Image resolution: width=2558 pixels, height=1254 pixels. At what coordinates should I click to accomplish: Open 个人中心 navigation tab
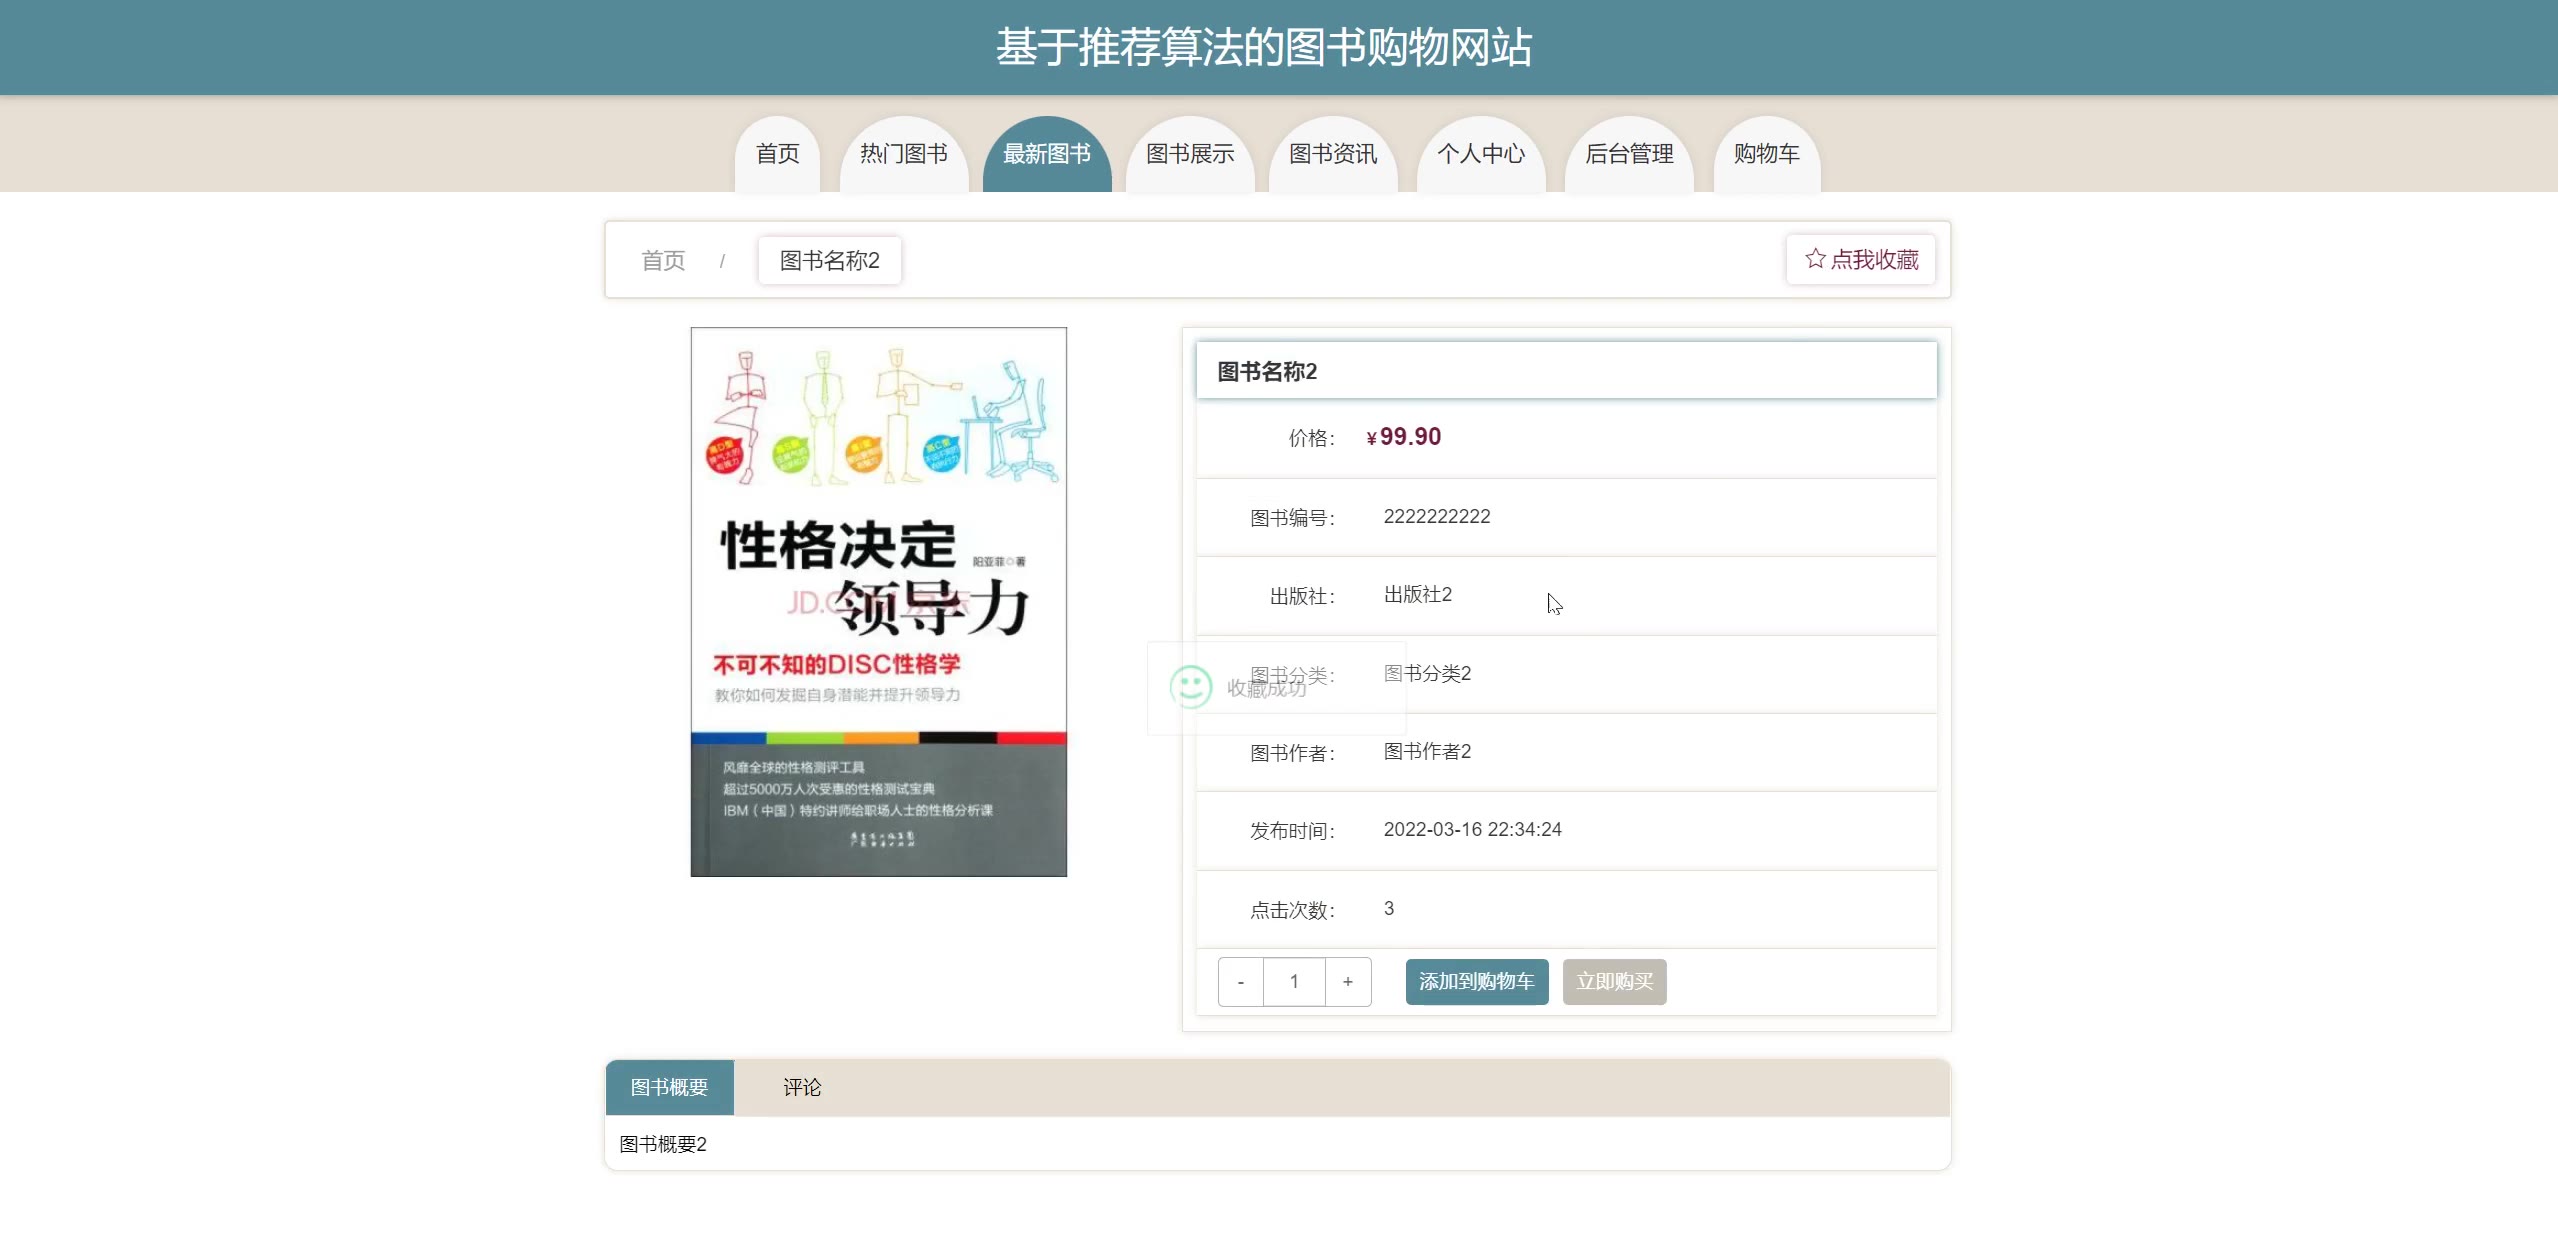1480,154
